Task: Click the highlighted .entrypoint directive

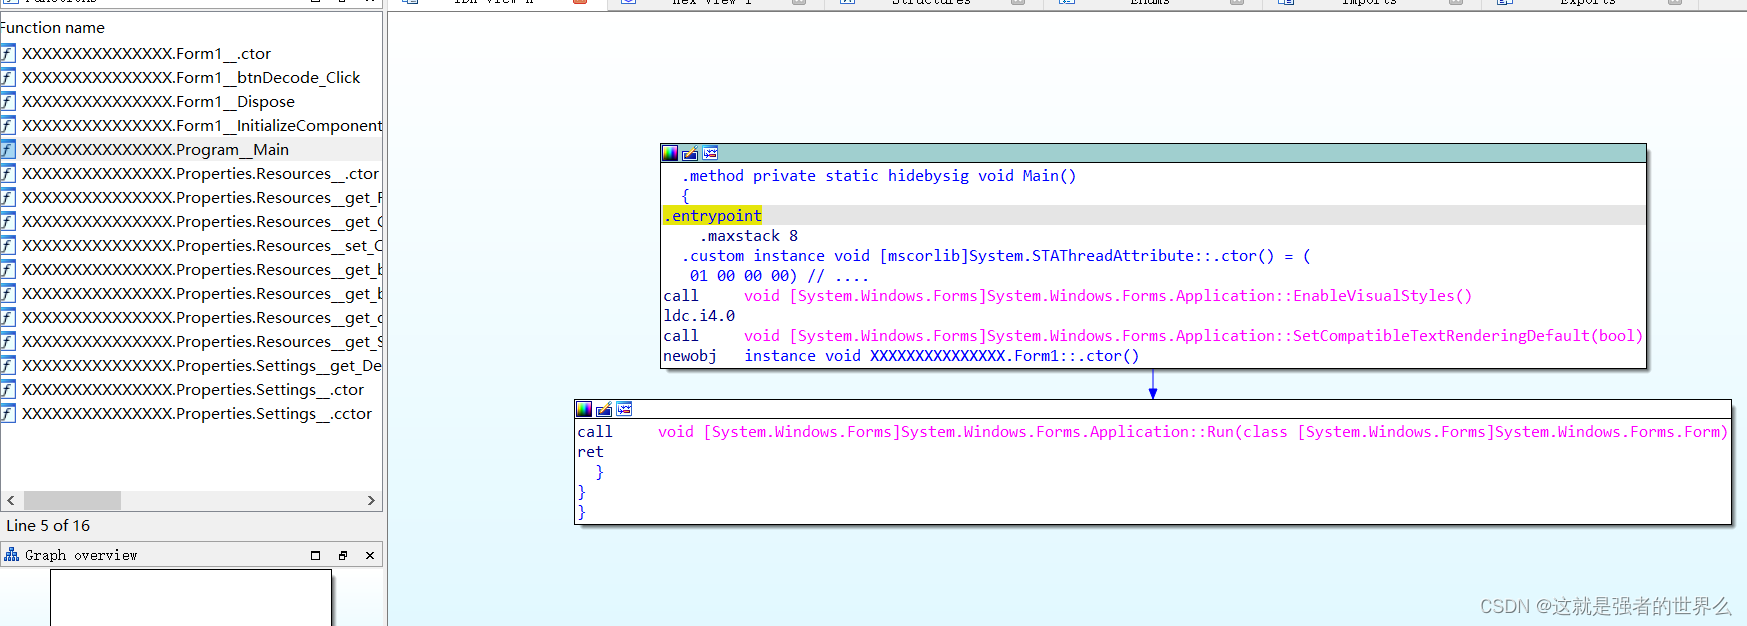Action: [713, 216]
